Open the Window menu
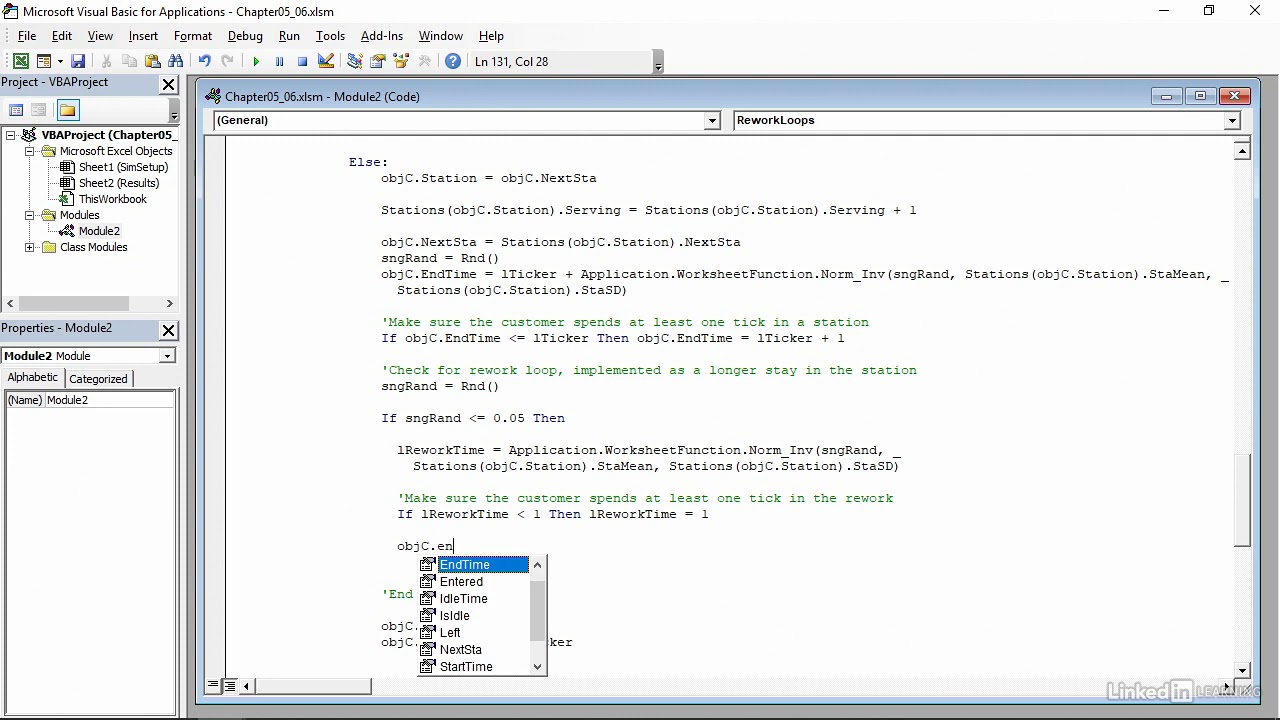 (x=441, y=36)
